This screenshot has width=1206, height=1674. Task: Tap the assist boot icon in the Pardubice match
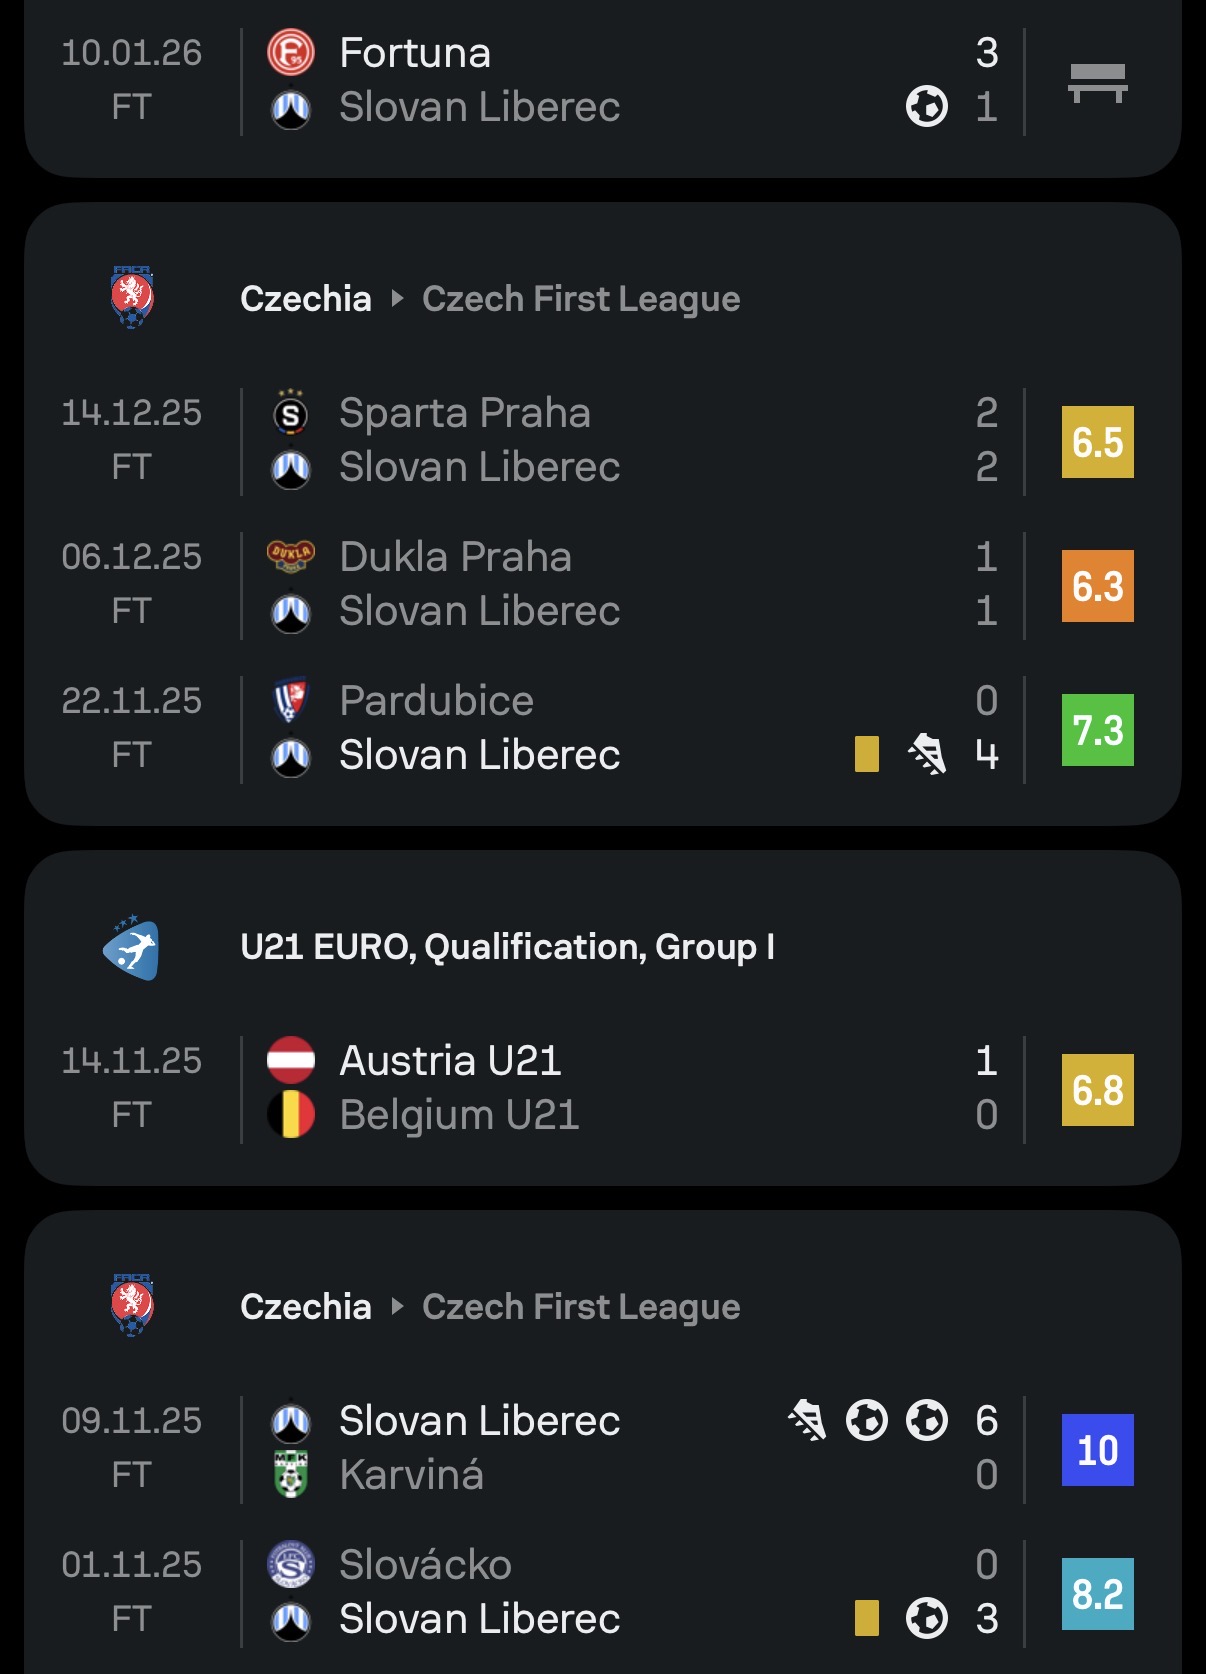pos(927,754)
